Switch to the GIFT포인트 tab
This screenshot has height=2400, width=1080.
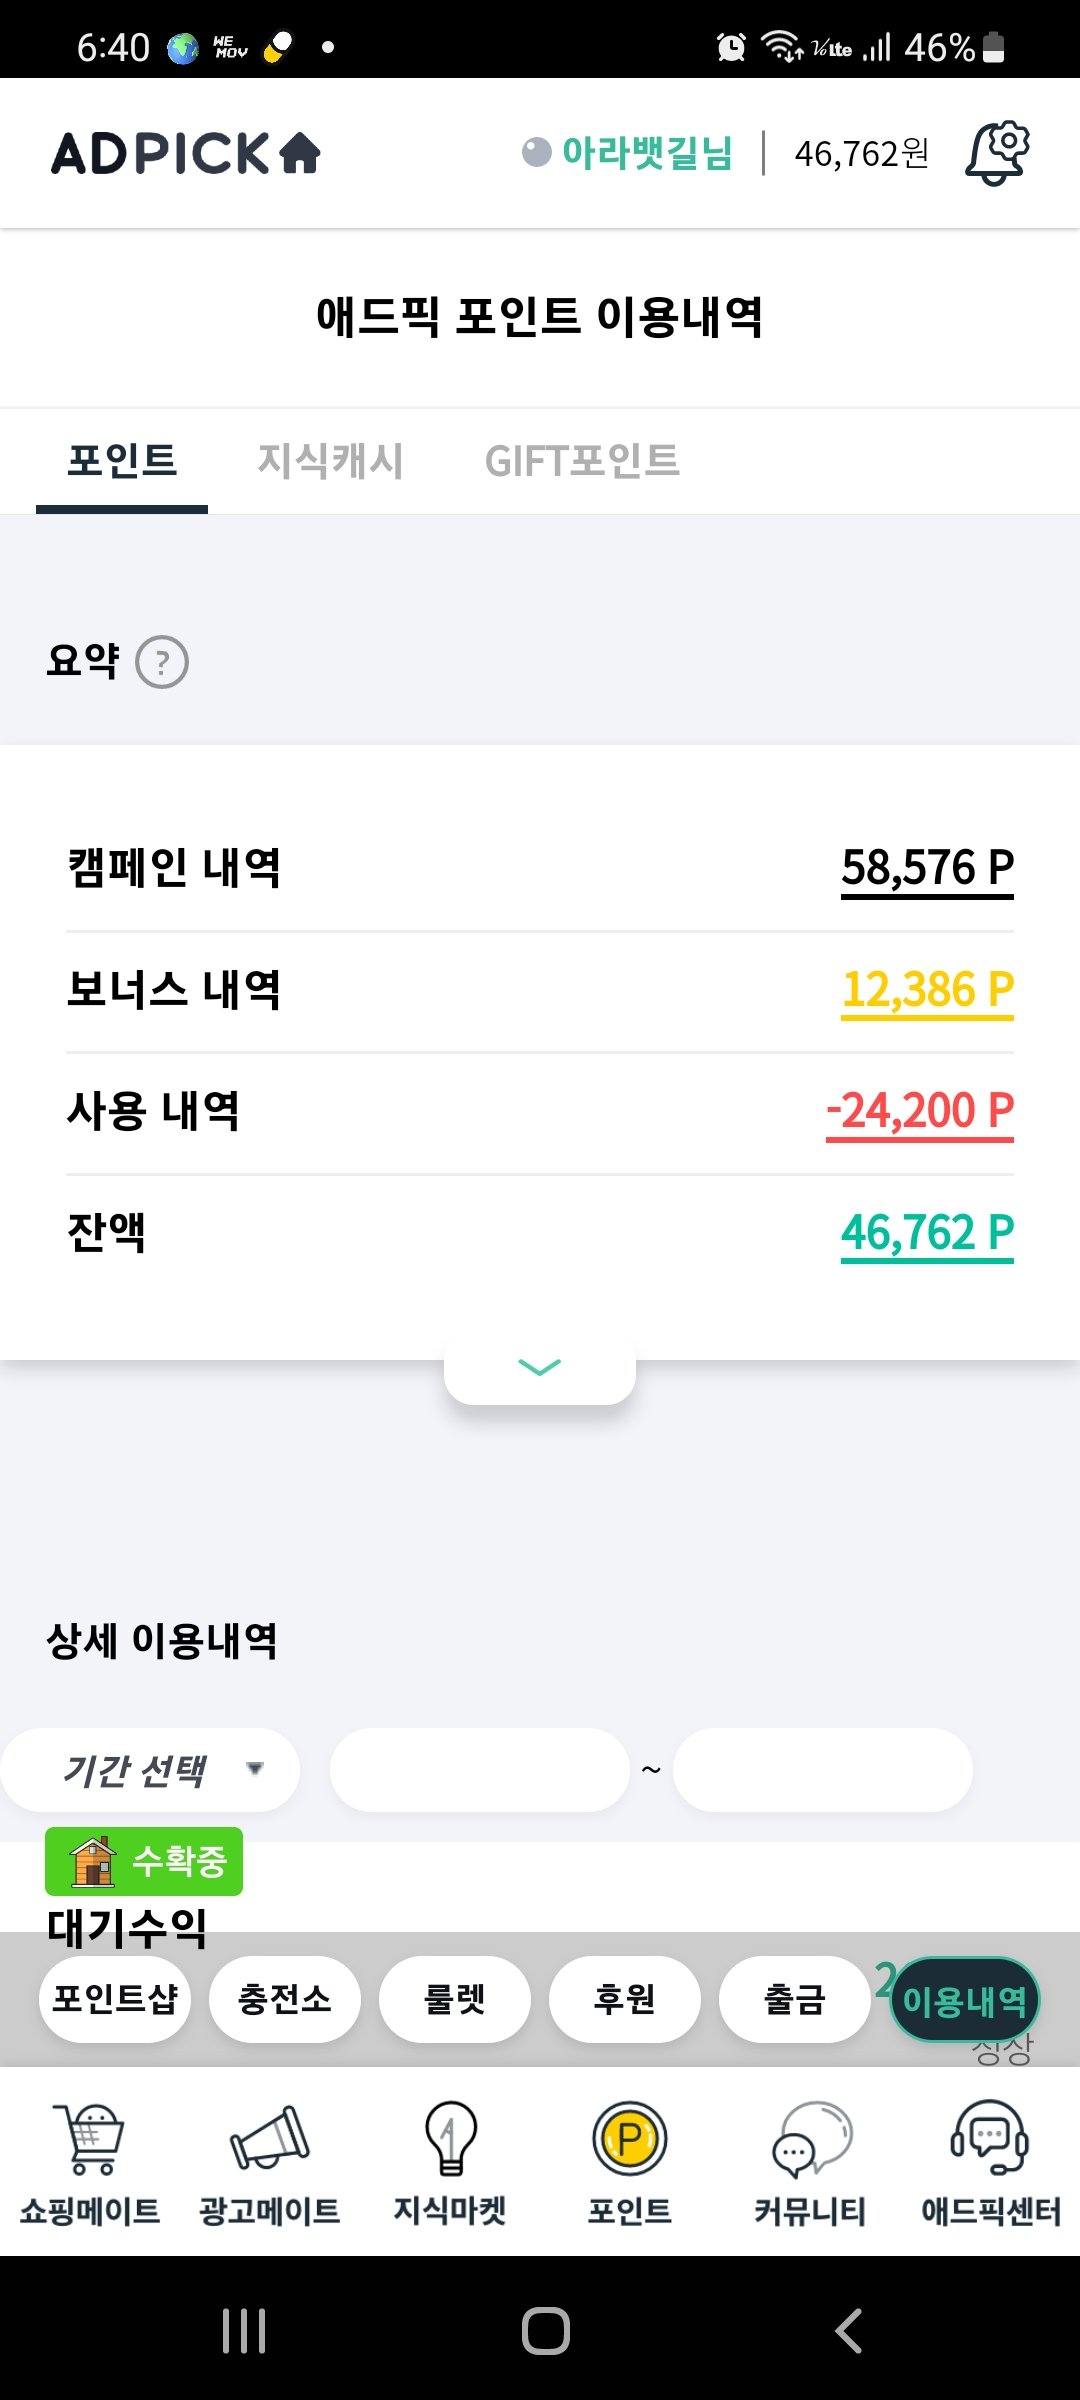point(582,461)
